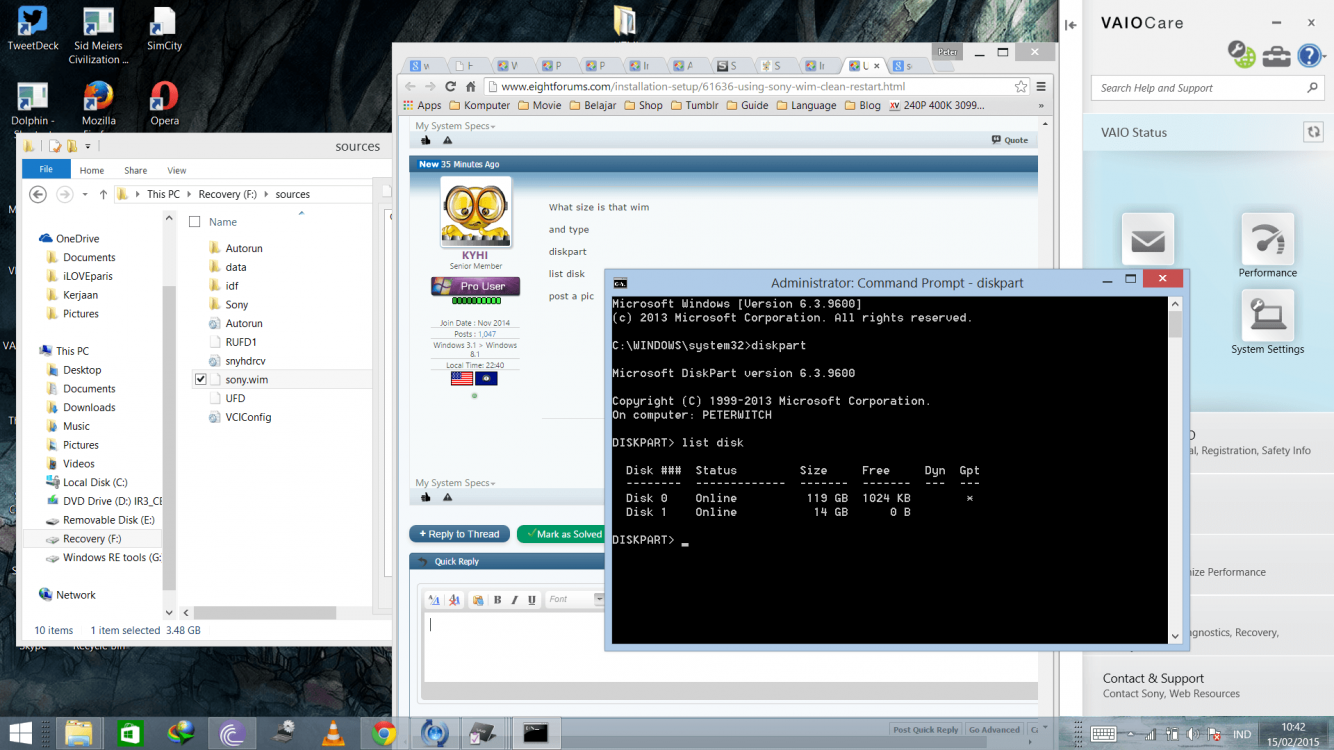Toggle bold in Quick Reply editor
This screenshot has width=1334, height=750.
coord(497,600)
